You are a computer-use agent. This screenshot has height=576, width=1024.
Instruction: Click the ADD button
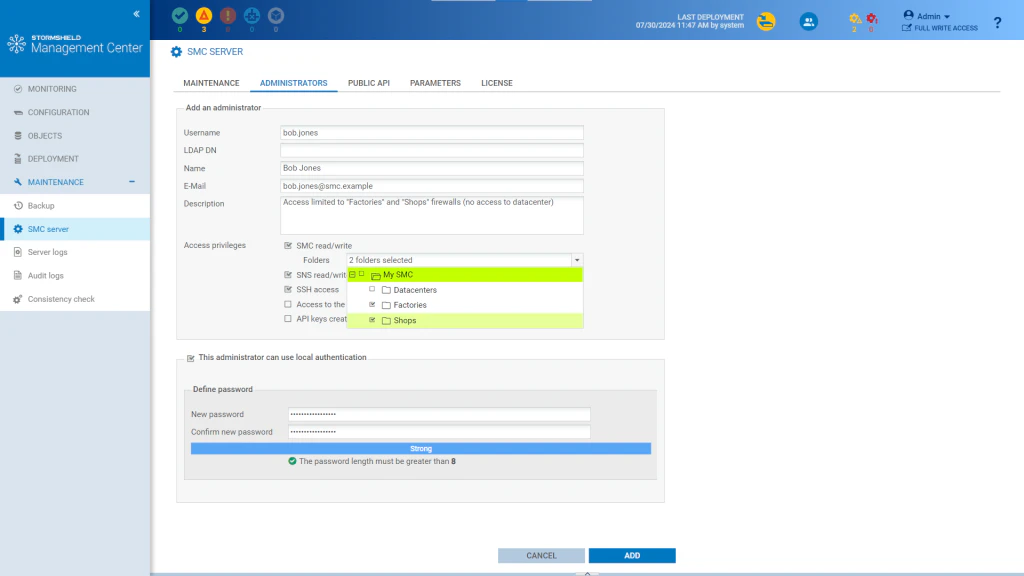(632, 556)
